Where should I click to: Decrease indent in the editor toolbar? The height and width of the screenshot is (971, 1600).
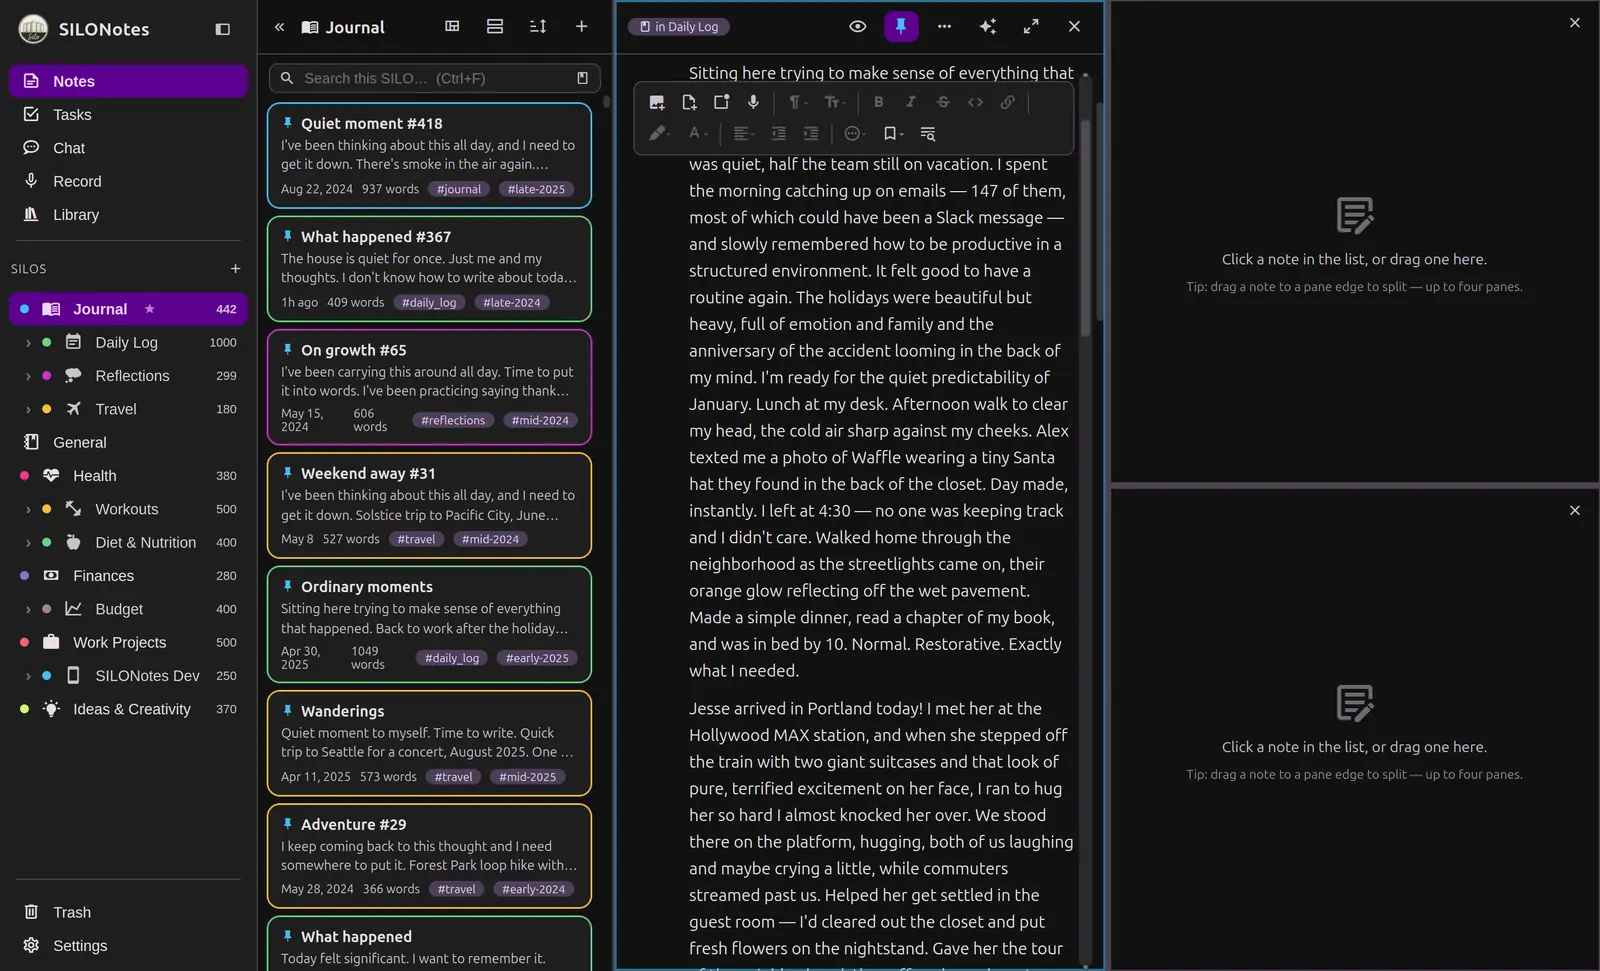pos(778,133)
